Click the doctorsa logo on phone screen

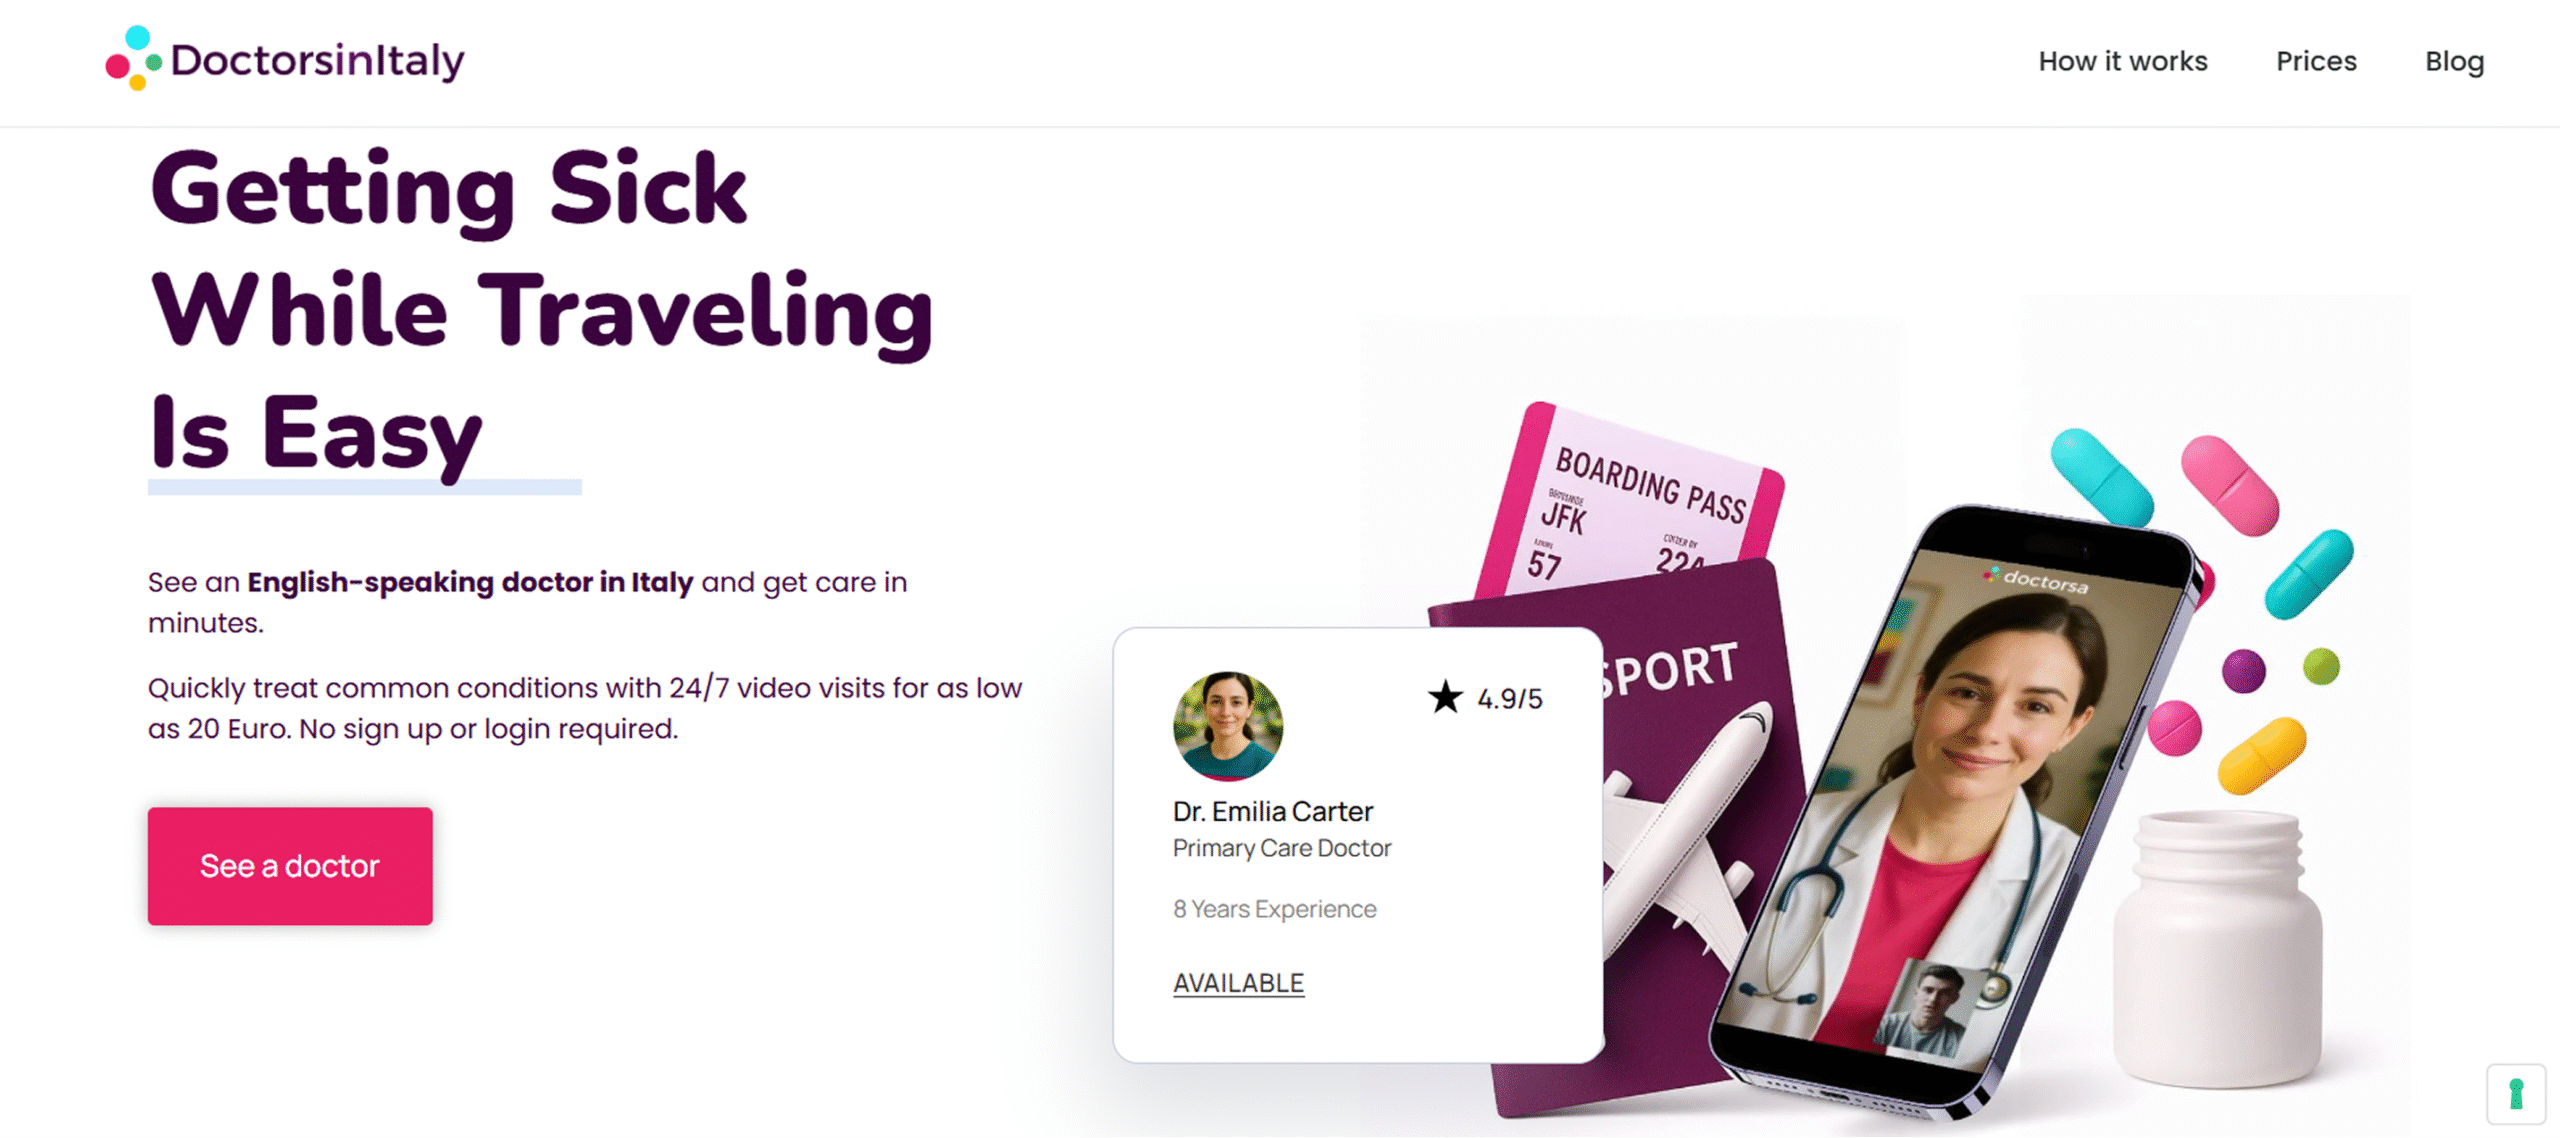2036,580
